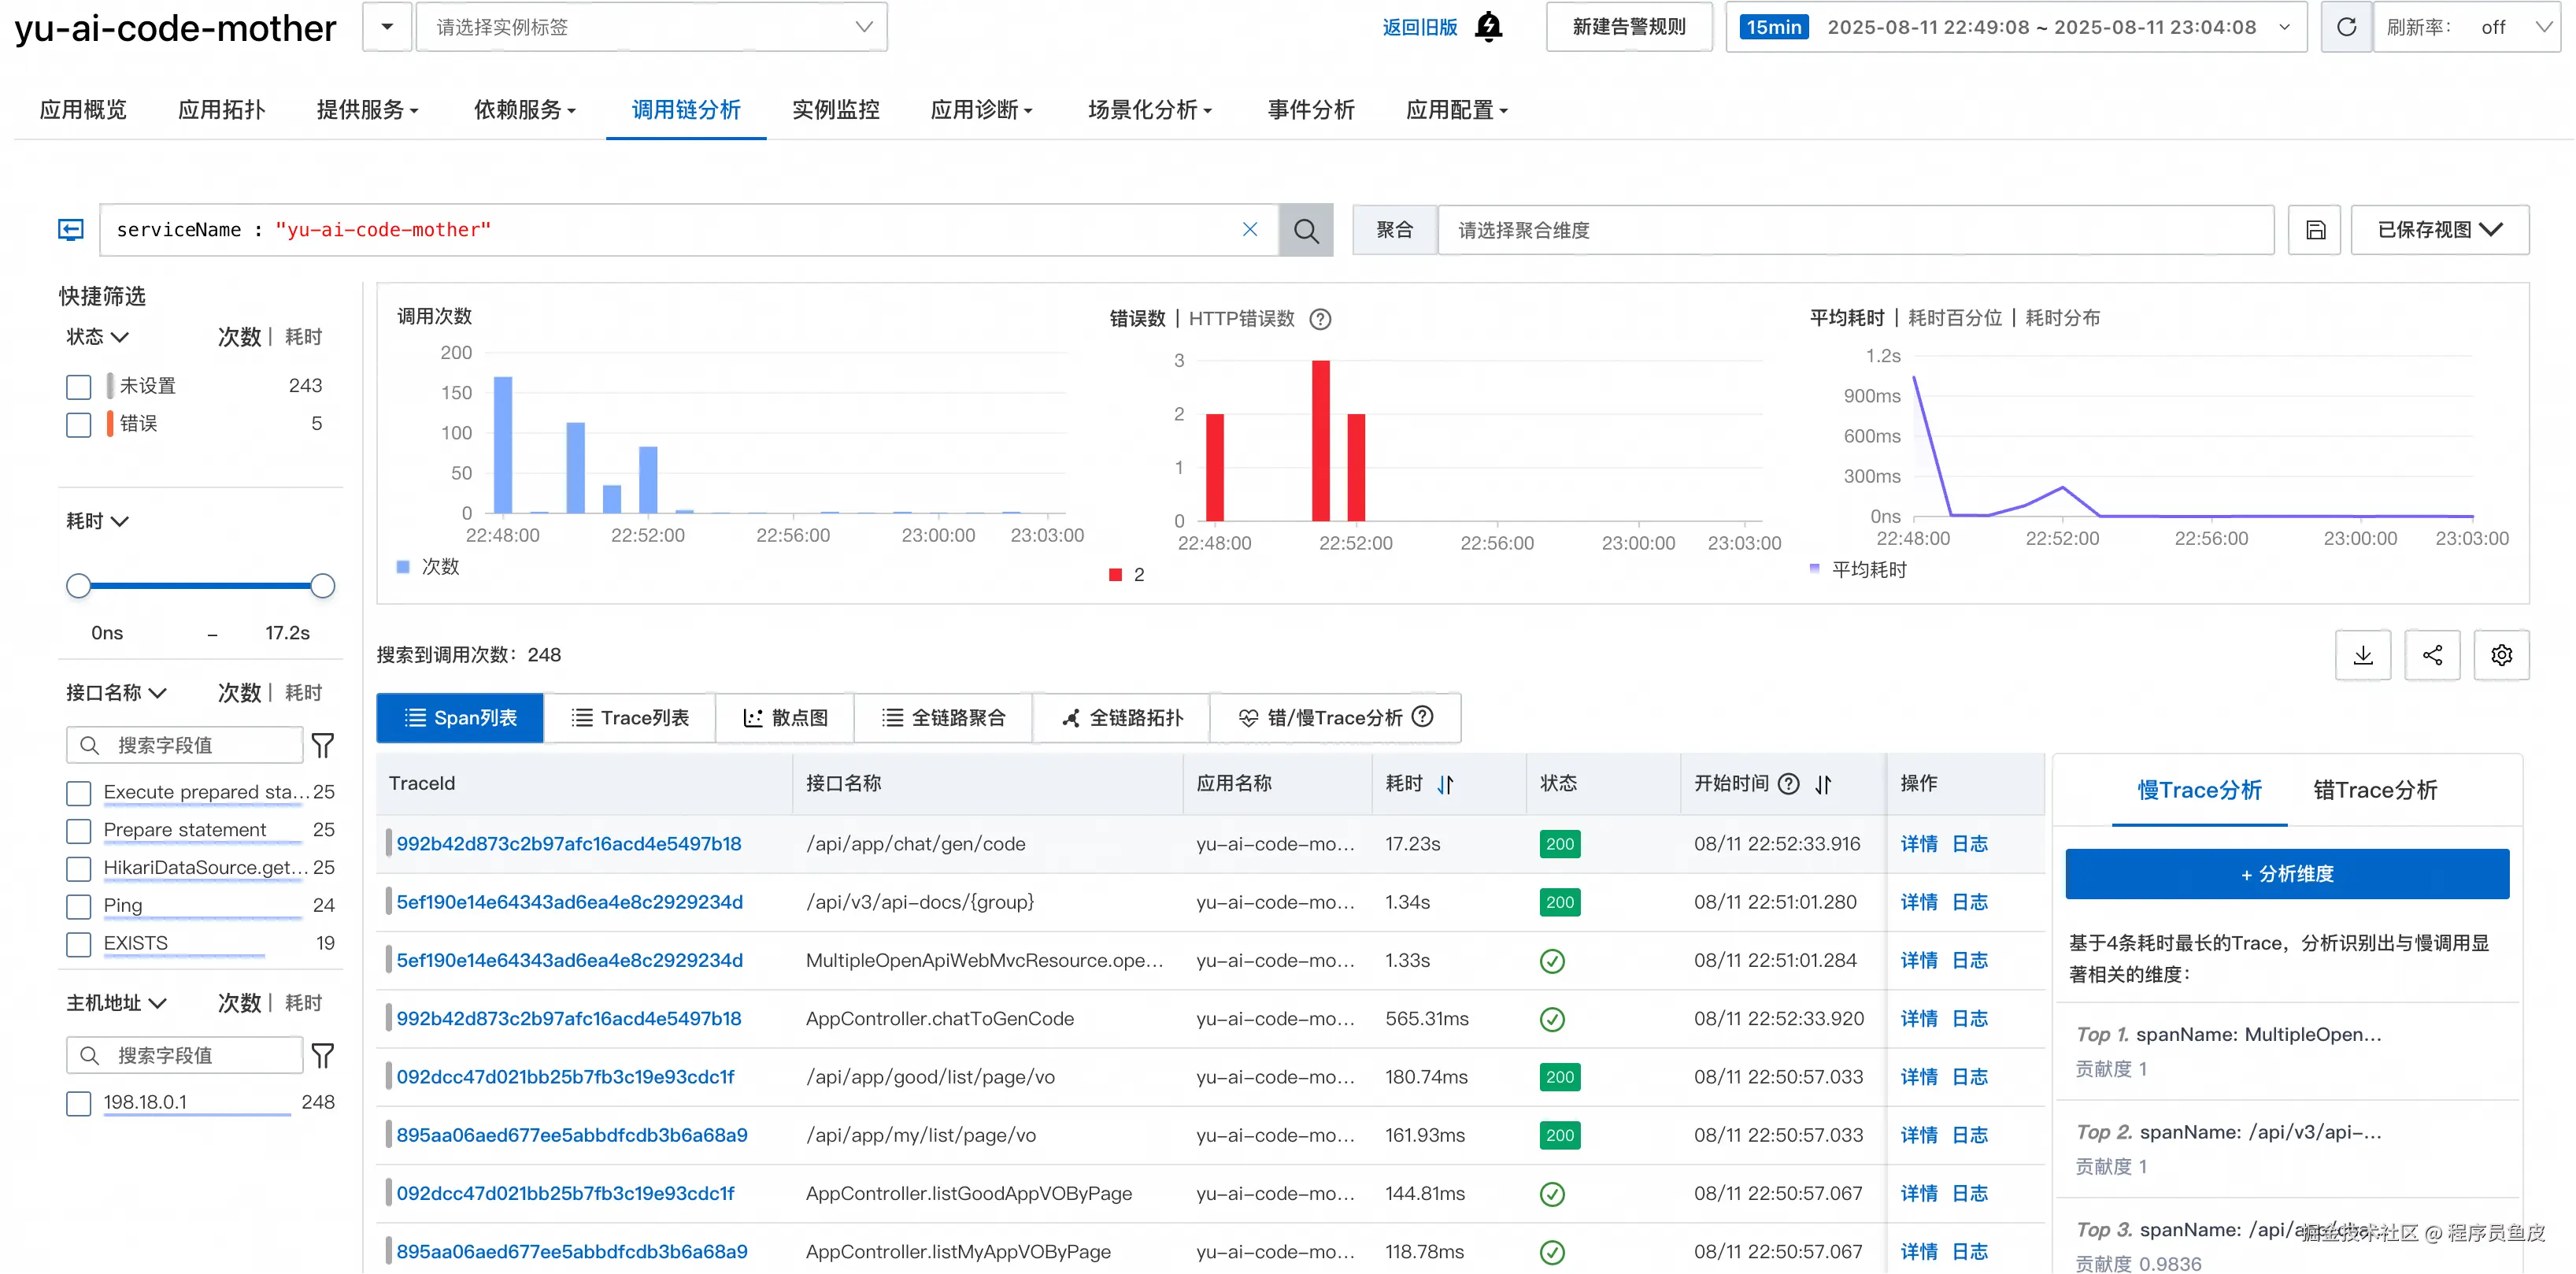Click the share icon above table

(x=2432, y=655)
